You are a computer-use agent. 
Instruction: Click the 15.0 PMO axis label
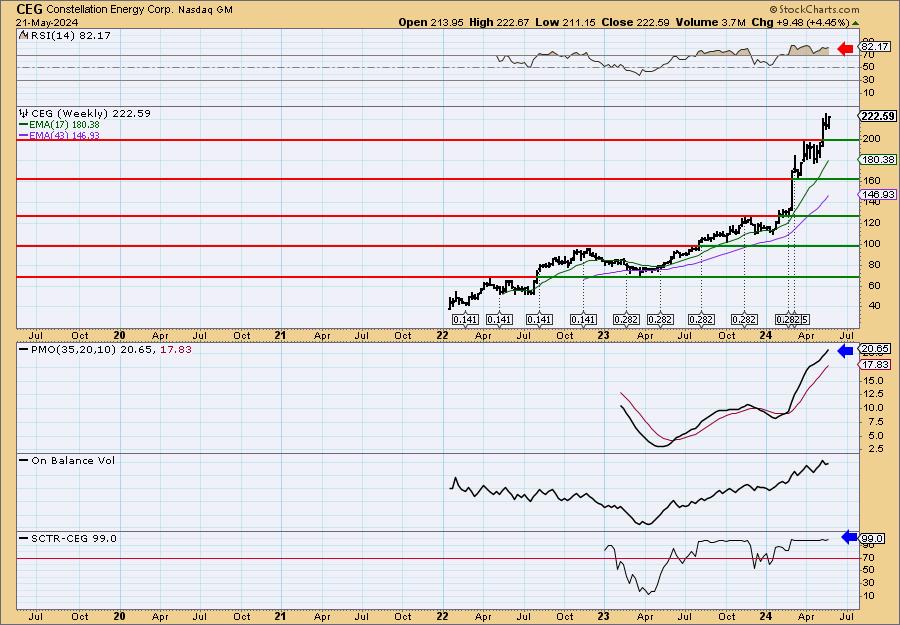872,380
